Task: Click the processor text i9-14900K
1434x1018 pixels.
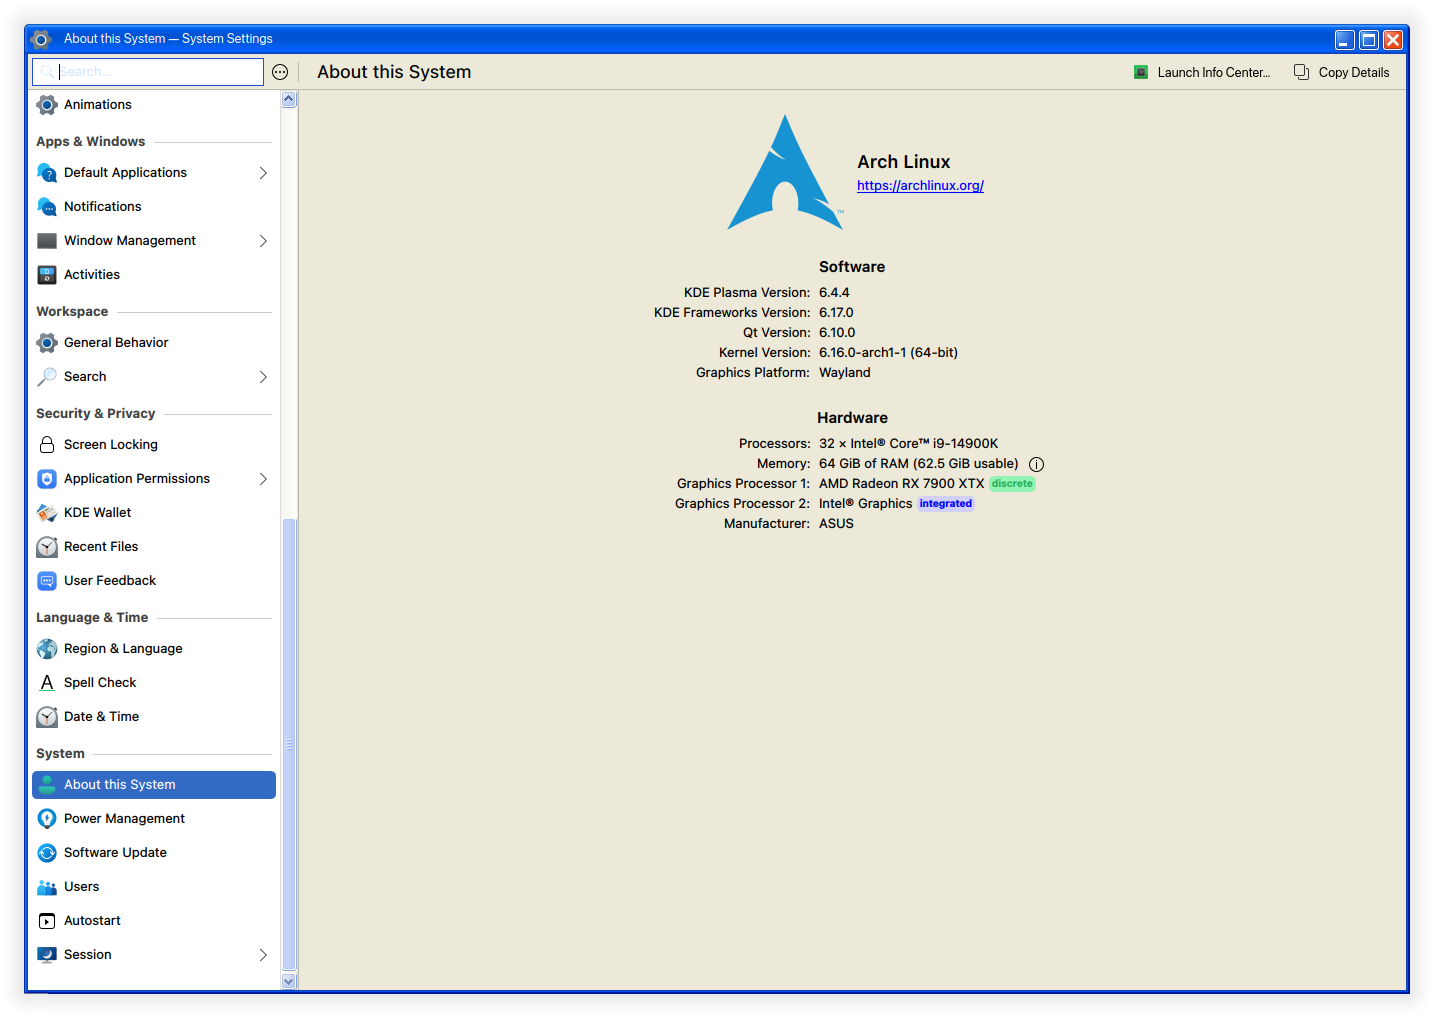Action: (966, 444)
